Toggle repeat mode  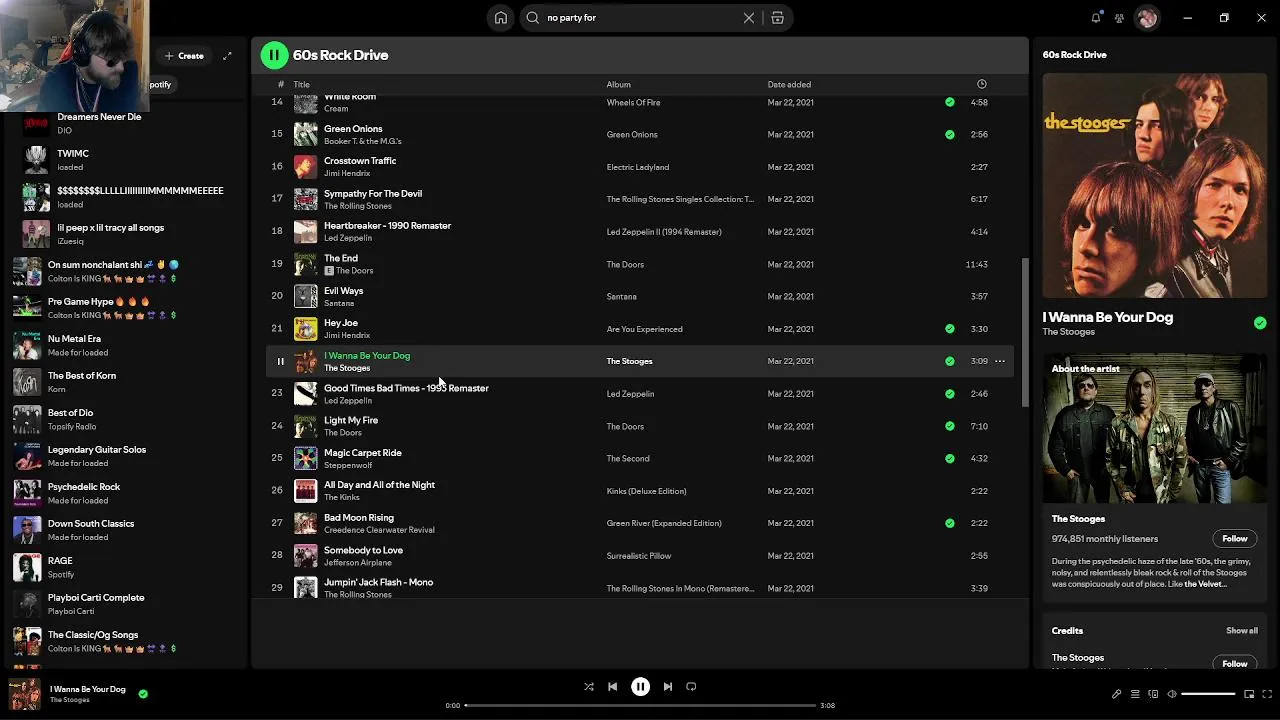tap(691, 687)
